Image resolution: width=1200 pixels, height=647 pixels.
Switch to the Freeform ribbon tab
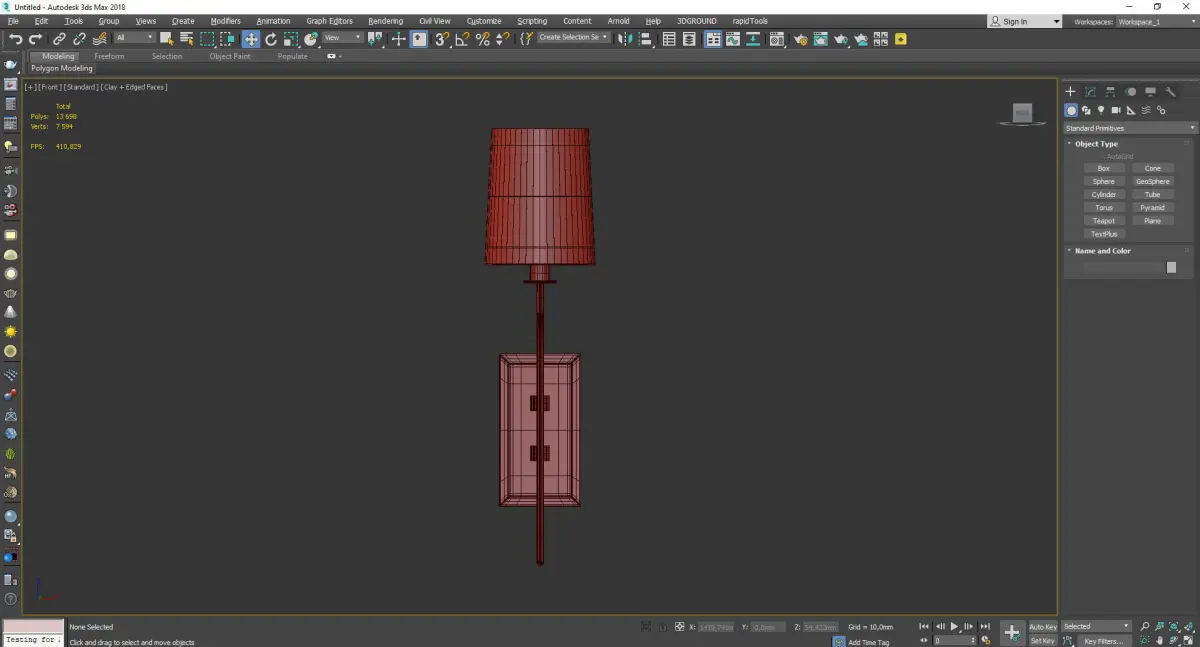109,56
